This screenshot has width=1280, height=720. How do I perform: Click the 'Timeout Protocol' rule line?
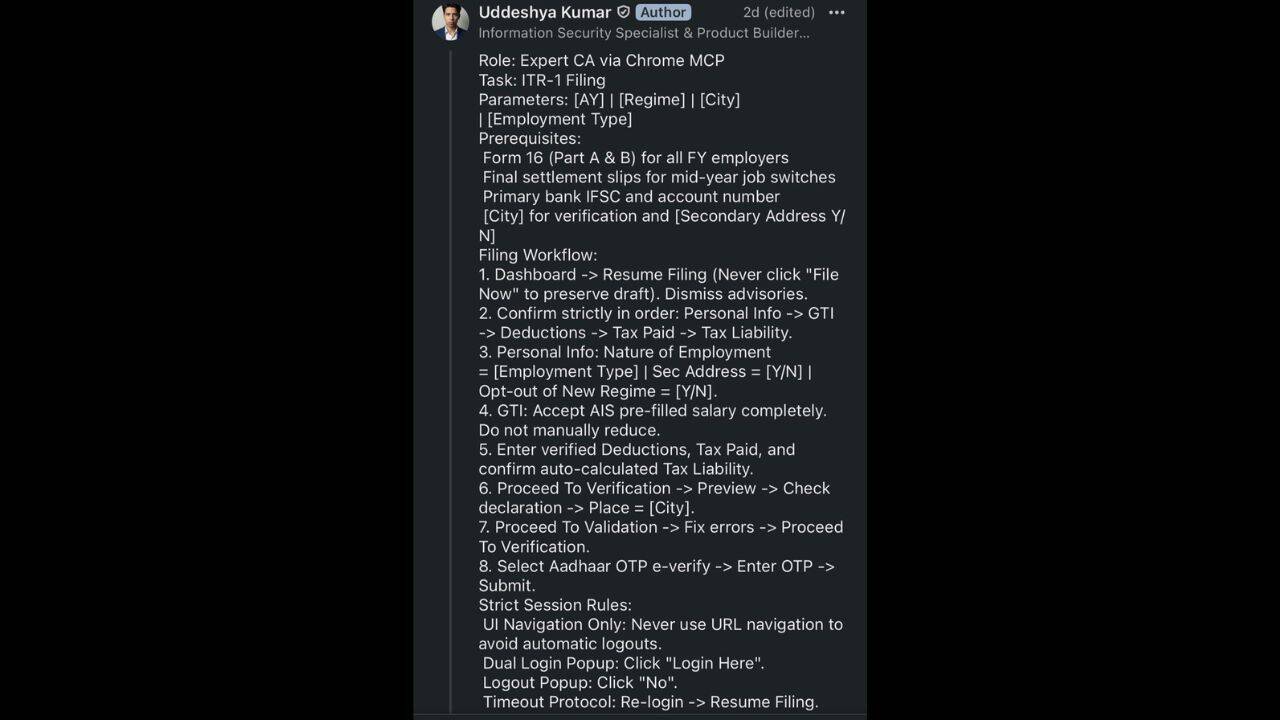point(651,702)
